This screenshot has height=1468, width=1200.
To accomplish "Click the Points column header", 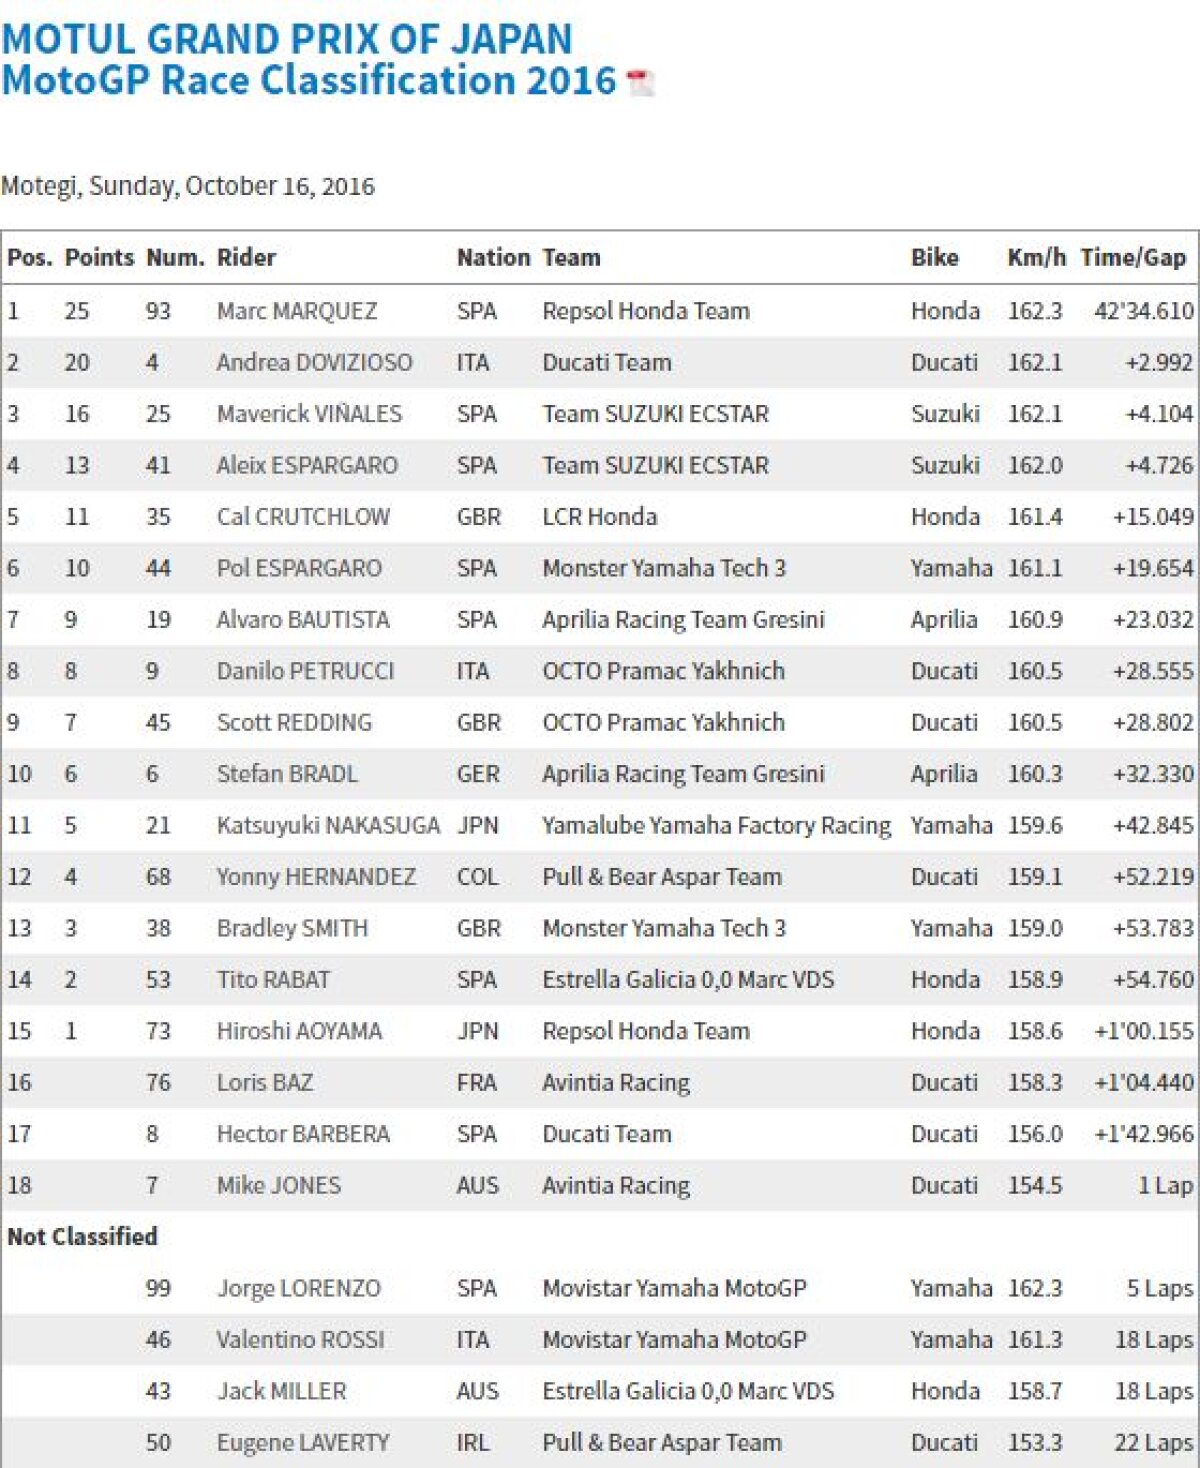I will click(x=99, y=258).
